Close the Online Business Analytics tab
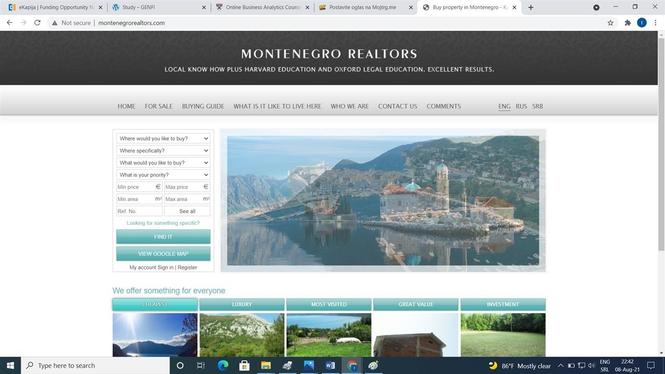 (307, 7)
